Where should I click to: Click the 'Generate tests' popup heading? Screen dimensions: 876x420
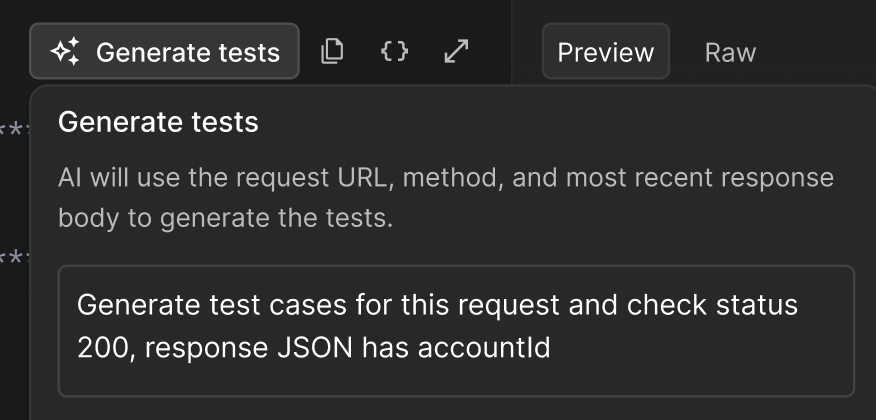coord(158,123)
